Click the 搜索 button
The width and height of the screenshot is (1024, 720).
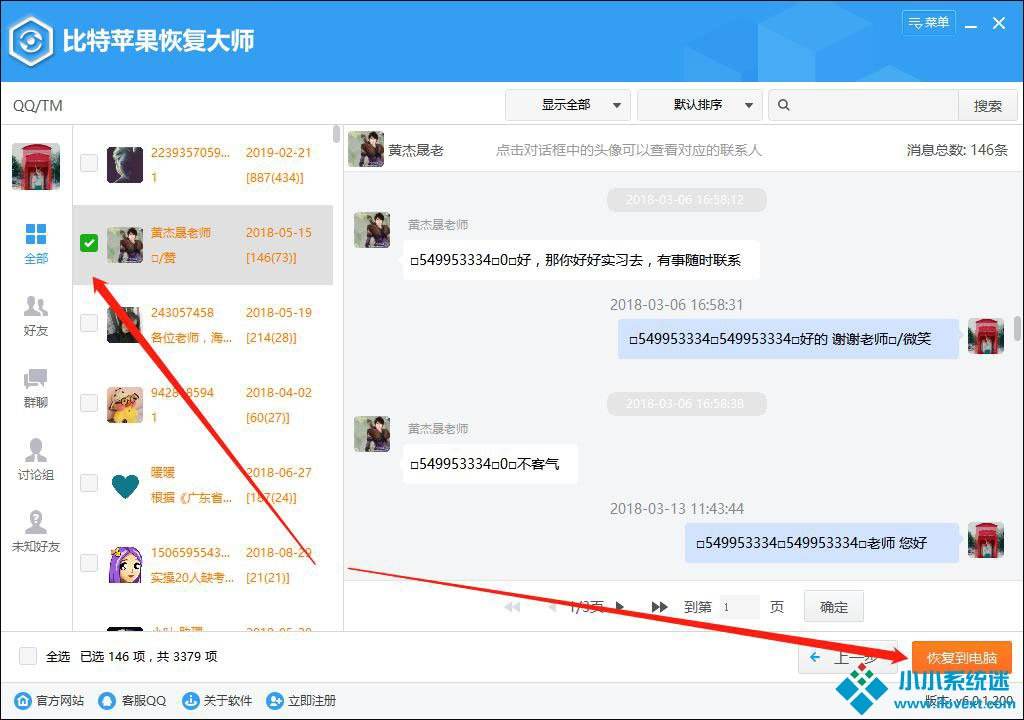tap(987, 106)
